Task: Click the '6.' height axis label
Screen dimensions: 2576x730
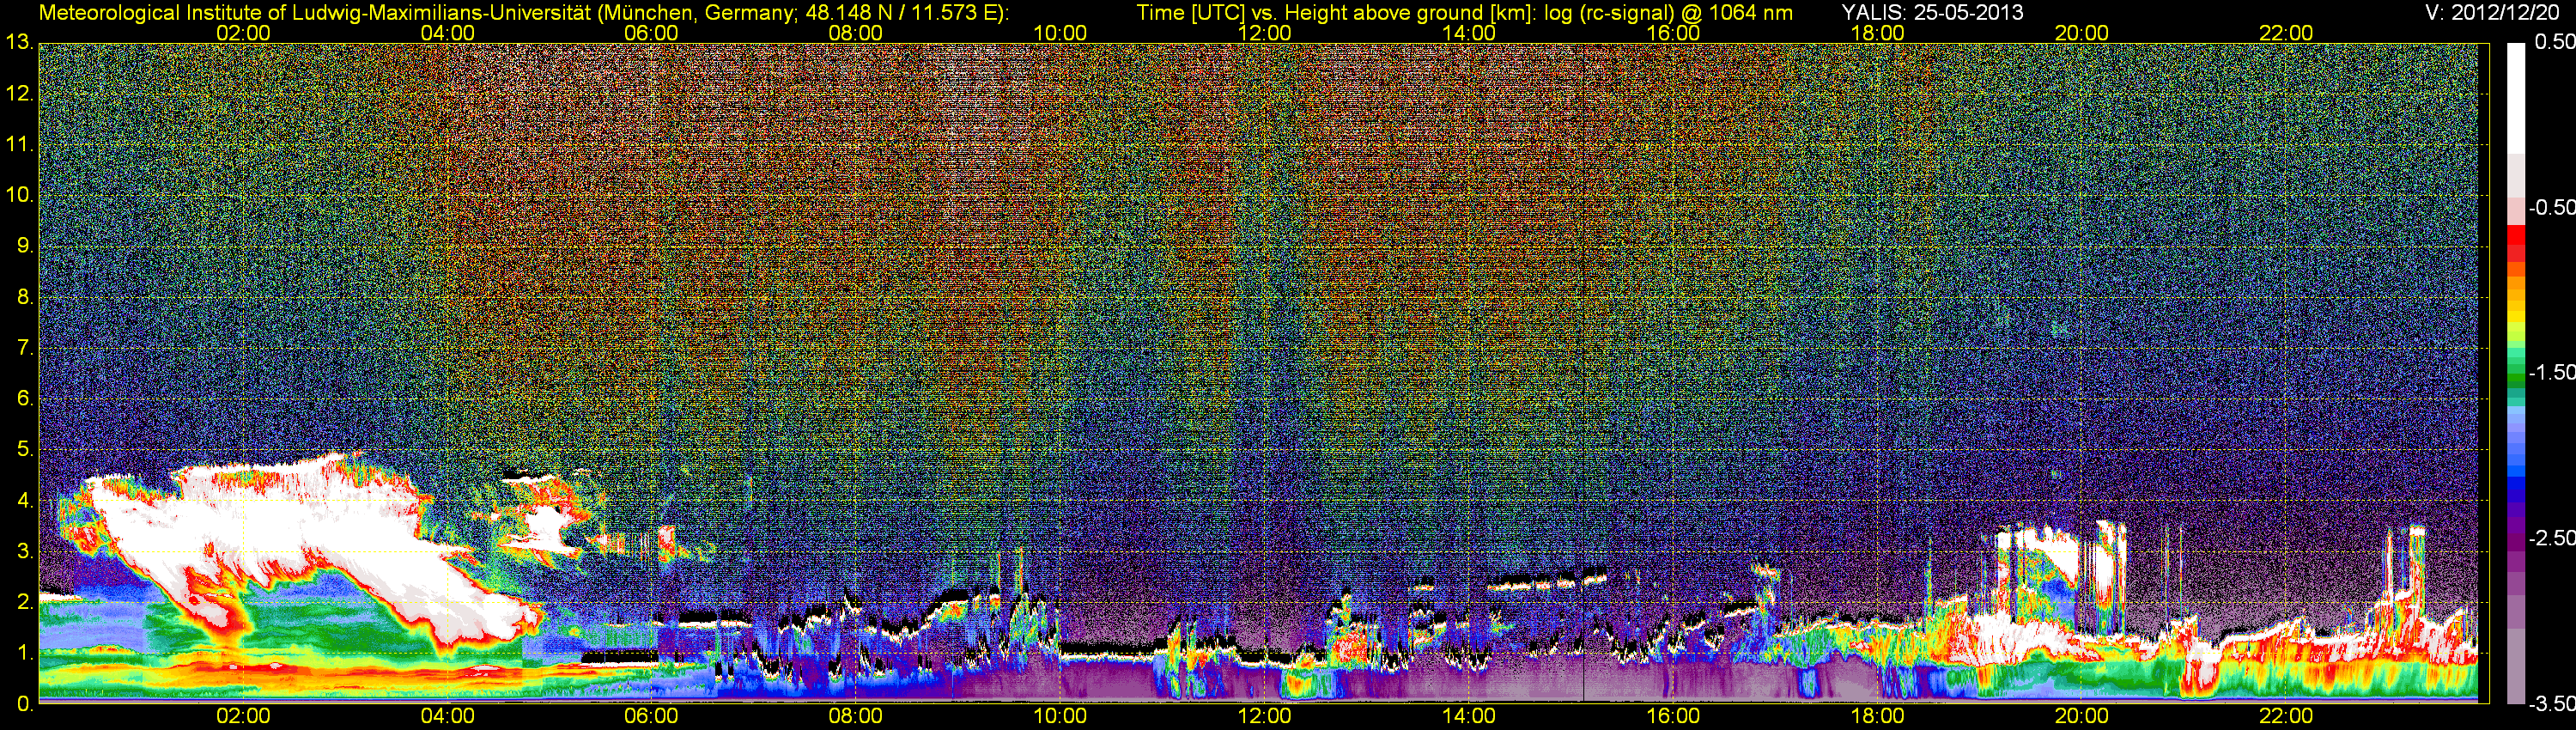Action: point(25,398)
